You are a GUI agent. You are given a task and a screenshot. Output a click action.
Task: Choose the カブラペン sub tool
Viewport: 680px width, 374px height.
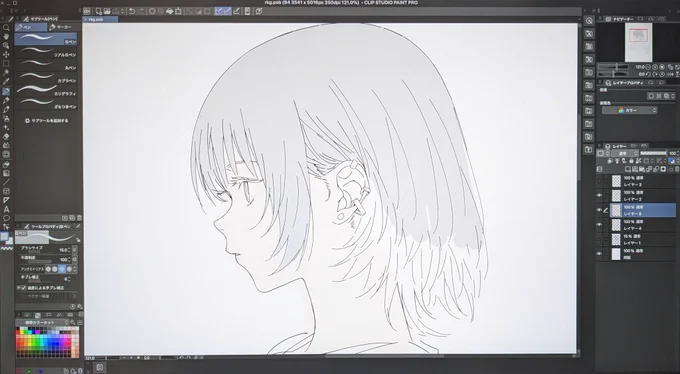(x=46, y=77)
